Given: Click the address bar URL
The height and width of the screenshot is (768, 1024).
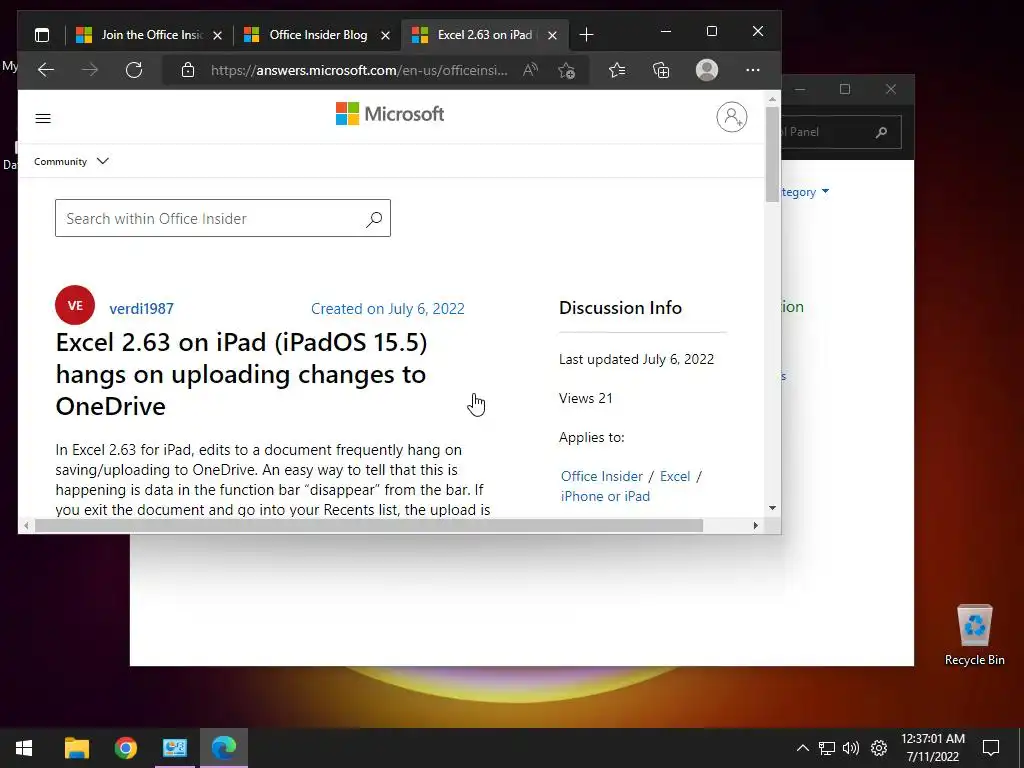Looking at the screenshot, I should (359, 70).
